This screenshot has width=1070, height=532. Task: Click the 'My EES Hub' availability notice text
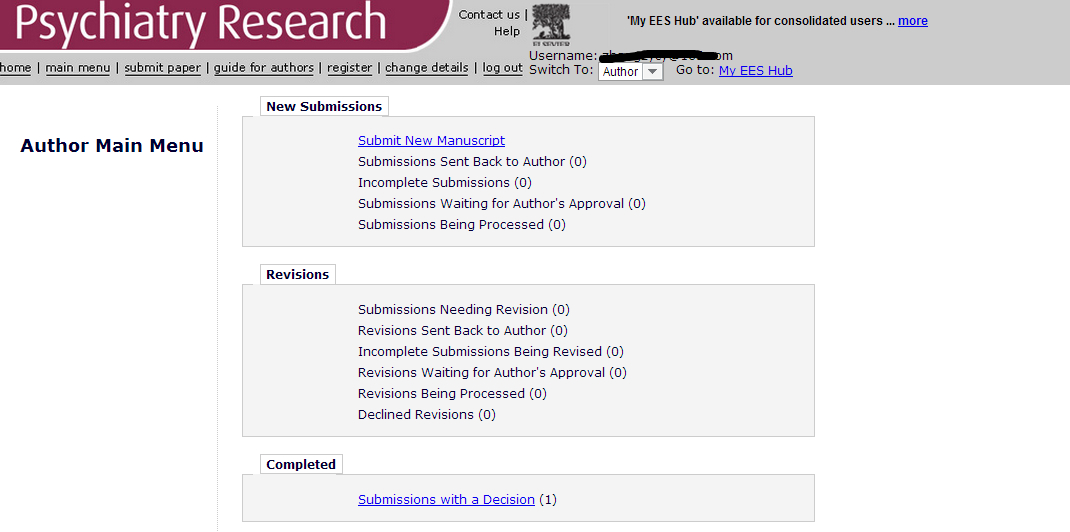tap(760, 21)
